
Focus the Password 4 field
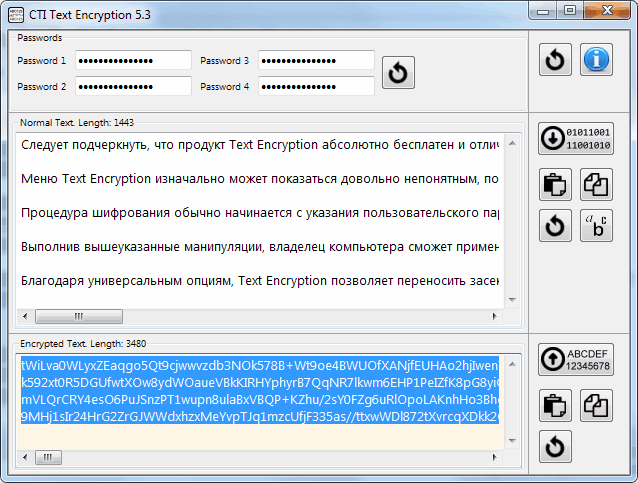[316, 86]
